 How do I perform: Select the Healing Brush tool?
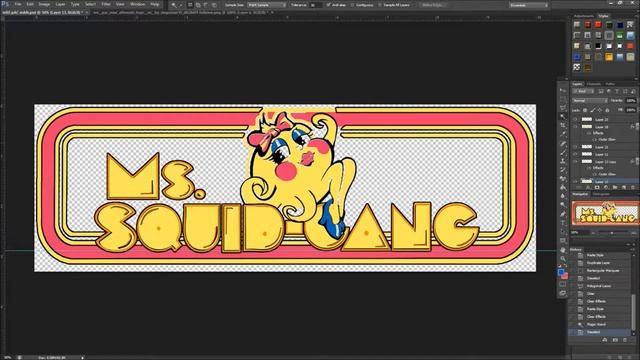pyautogui.click(x=563, y=144)
